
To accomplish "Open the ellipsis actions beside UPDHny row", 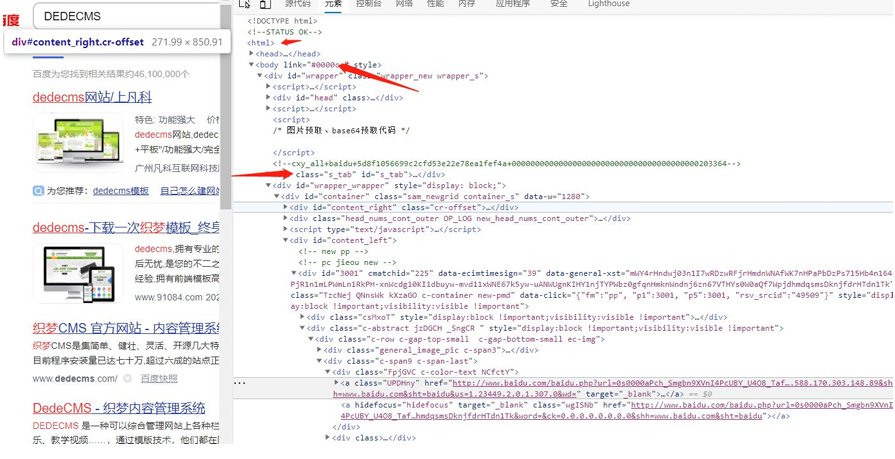I will pos(240,383).
